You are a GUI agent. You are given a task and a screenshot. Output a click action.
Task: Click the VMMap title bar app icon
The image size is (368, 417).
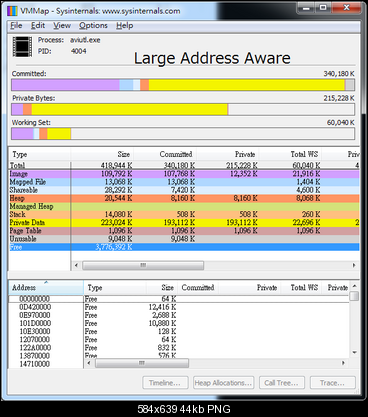click(x=12, y=11)
